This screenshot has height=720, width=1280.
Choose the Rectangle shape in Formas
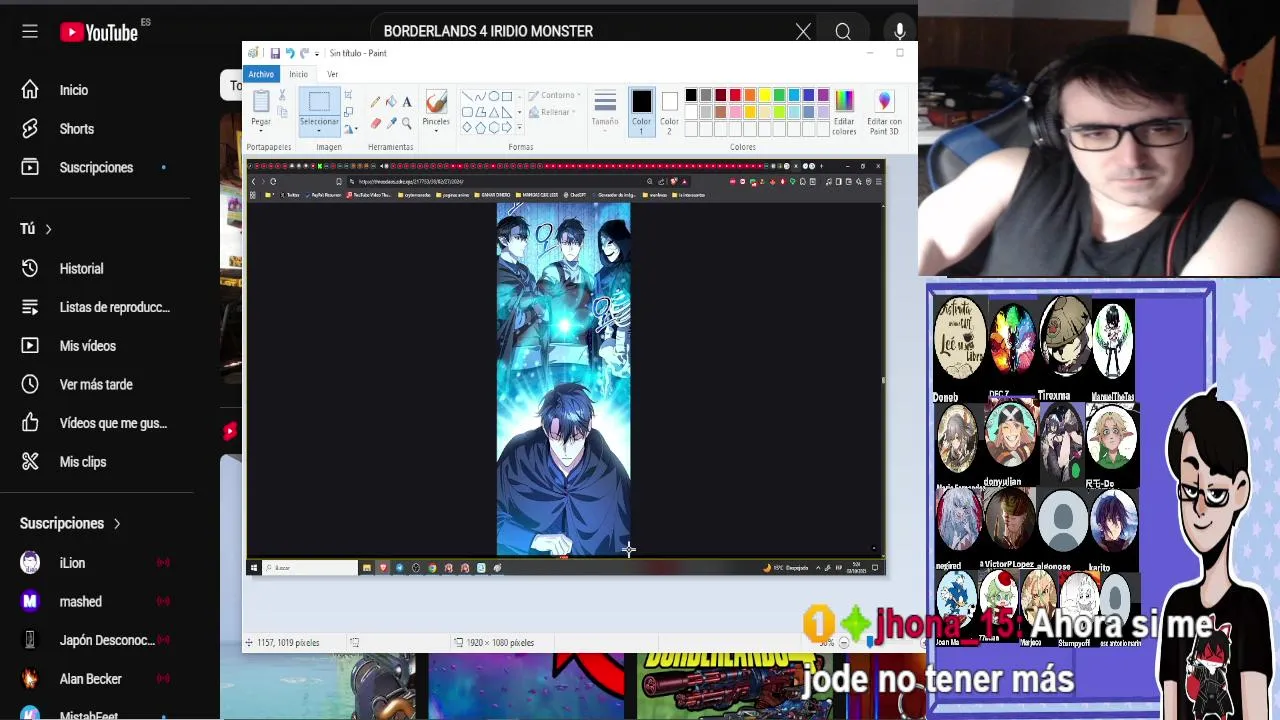click(507, 96)
